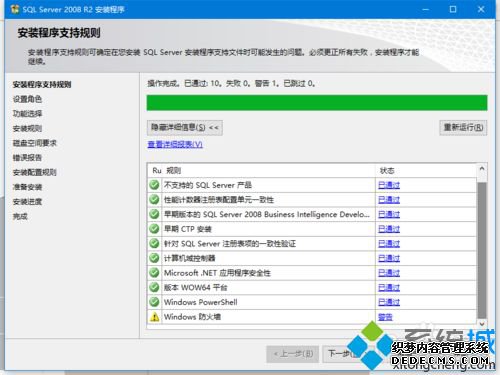This screenshot has width=500, height=375.
Task: Hide details with 隐藏详细信息(S) button
Action: [x=185, y=127]
